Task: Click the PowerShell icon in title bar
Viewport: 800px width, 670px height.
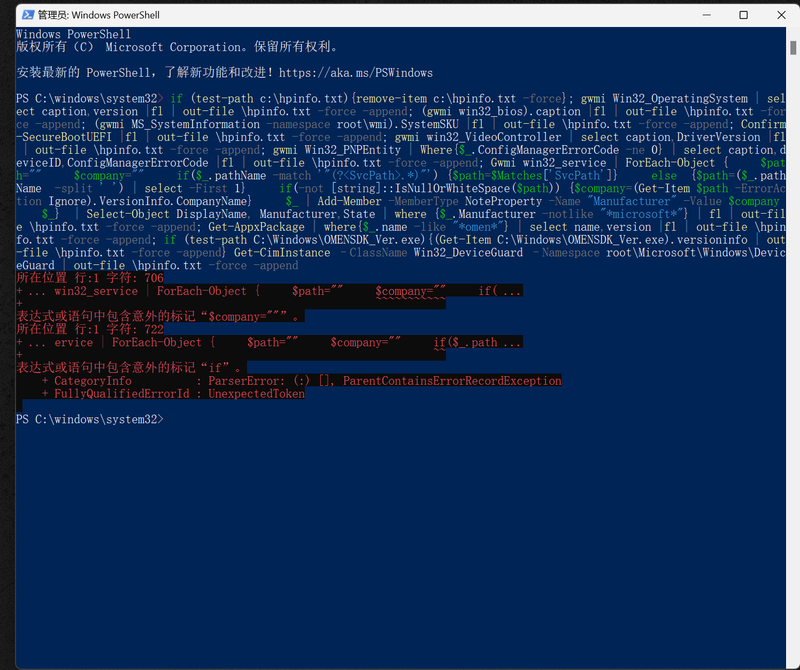Action: [x=24, y=15]
